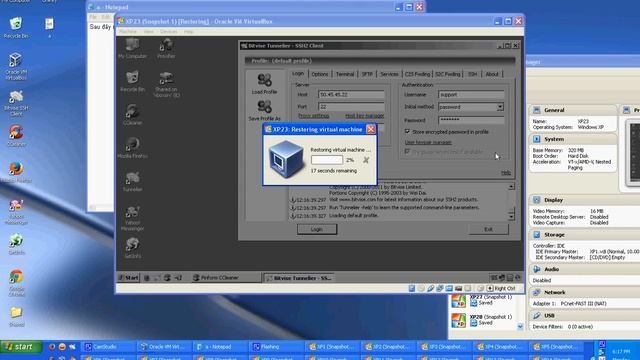This screenshot has width=640, height=360.
Task: Open the Services tab
Action: click(x=389, y=74)
